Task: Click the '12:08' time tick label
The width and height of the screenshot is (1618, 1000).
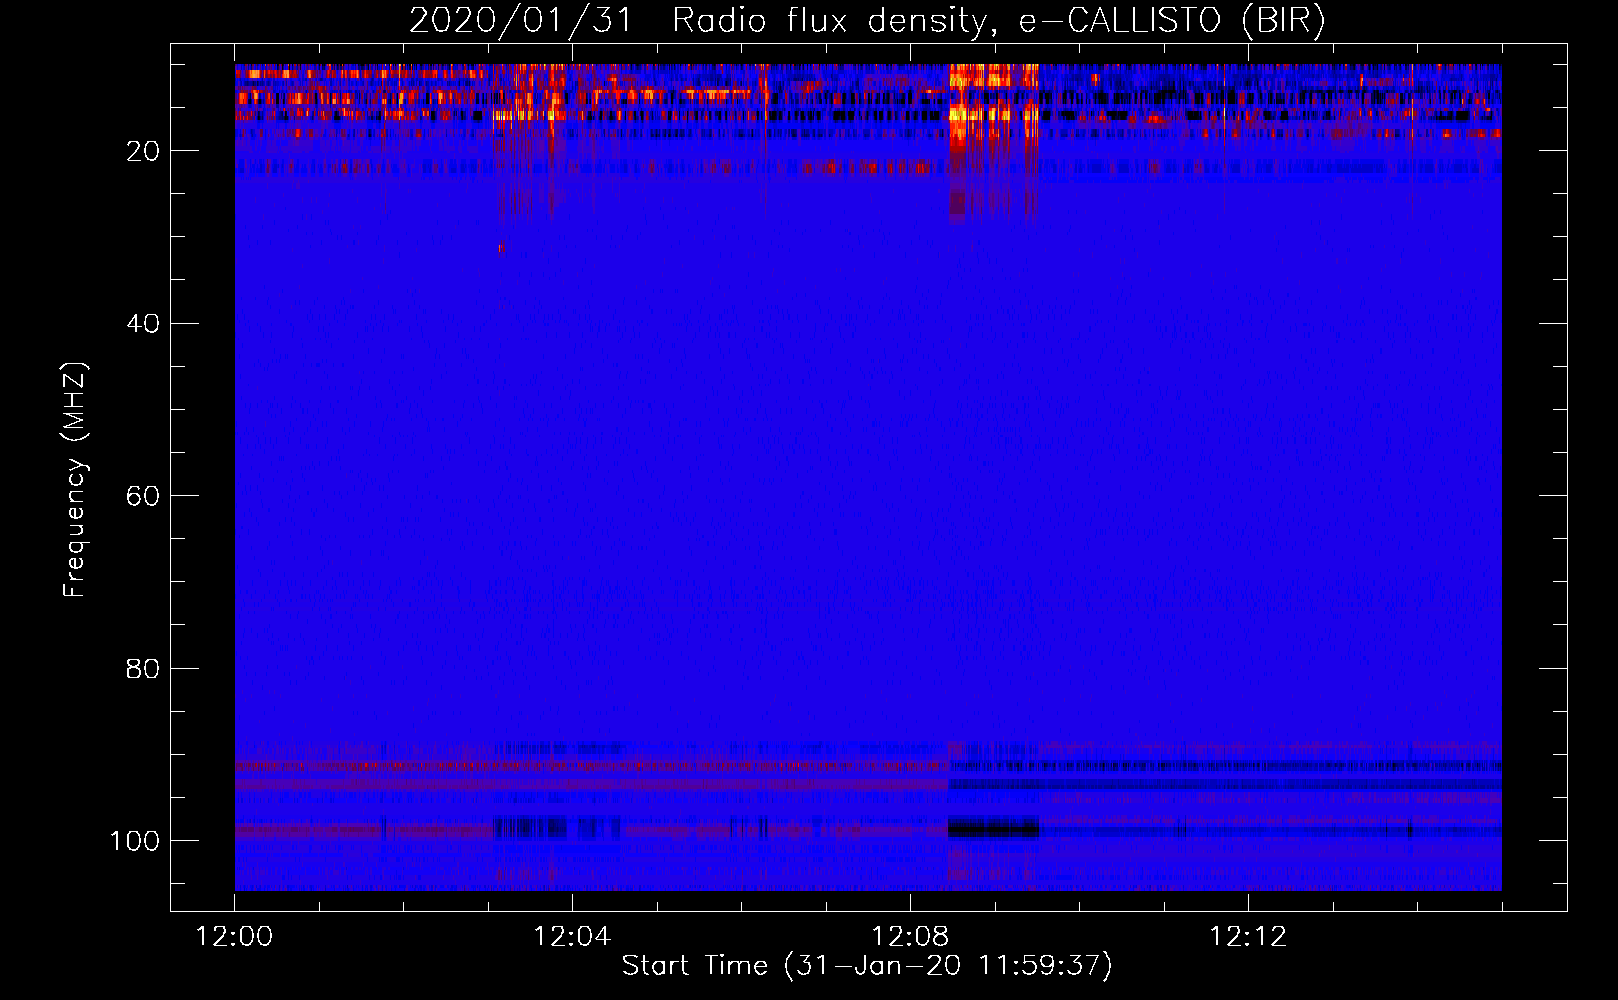Action: click(910, 937)
